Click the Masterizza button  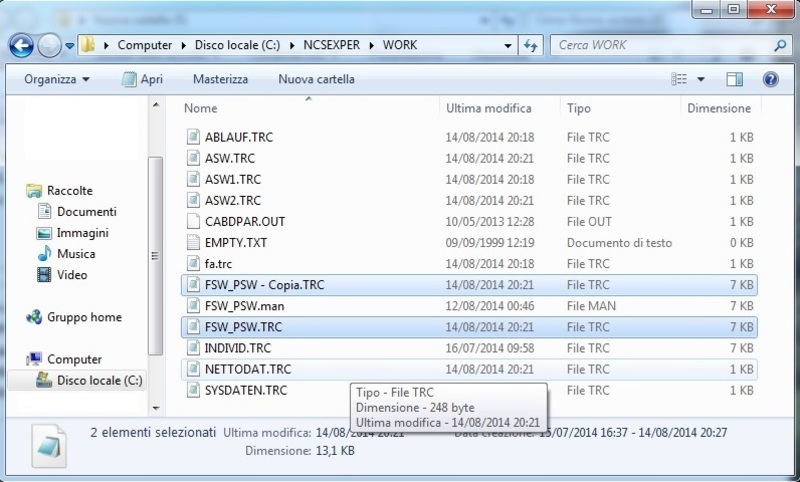(x=220, y=79)
